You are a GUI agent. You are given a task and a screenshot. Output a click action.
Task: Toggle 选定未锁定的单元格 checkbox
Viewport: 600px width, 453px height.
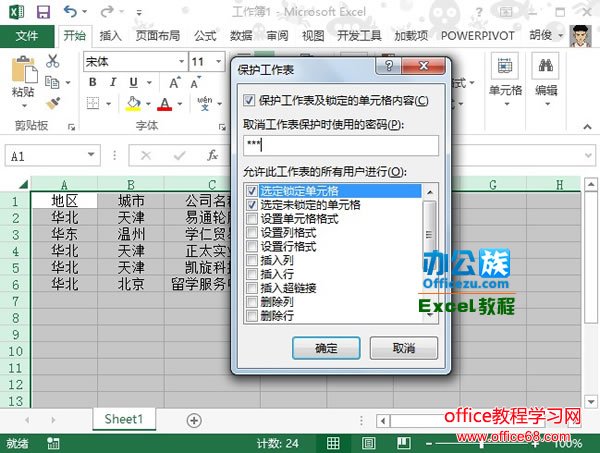(x=252, y=205)
